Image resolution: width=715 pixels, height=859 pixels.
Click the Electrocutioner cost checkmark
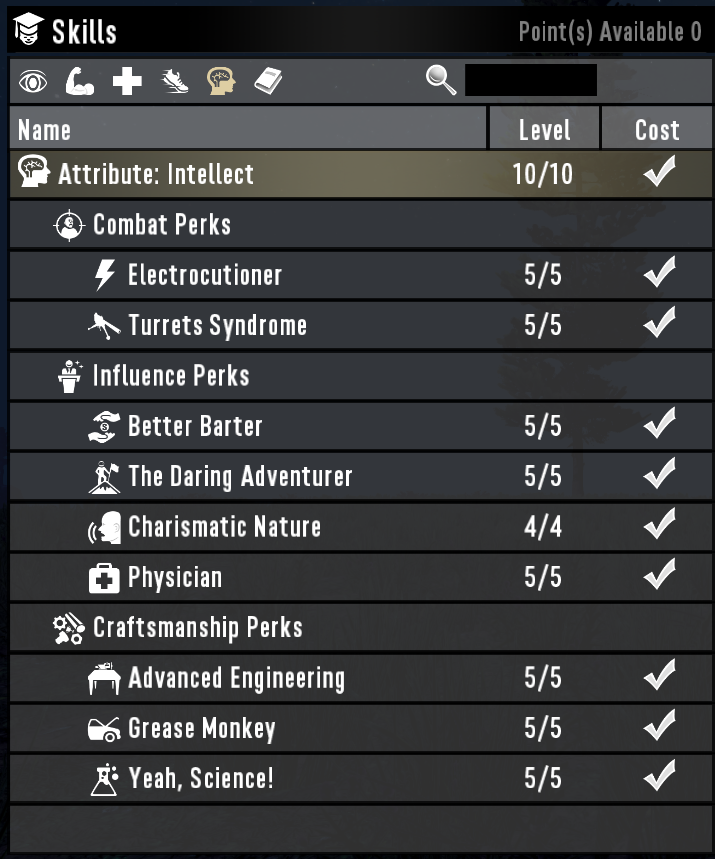pos(659,272)
